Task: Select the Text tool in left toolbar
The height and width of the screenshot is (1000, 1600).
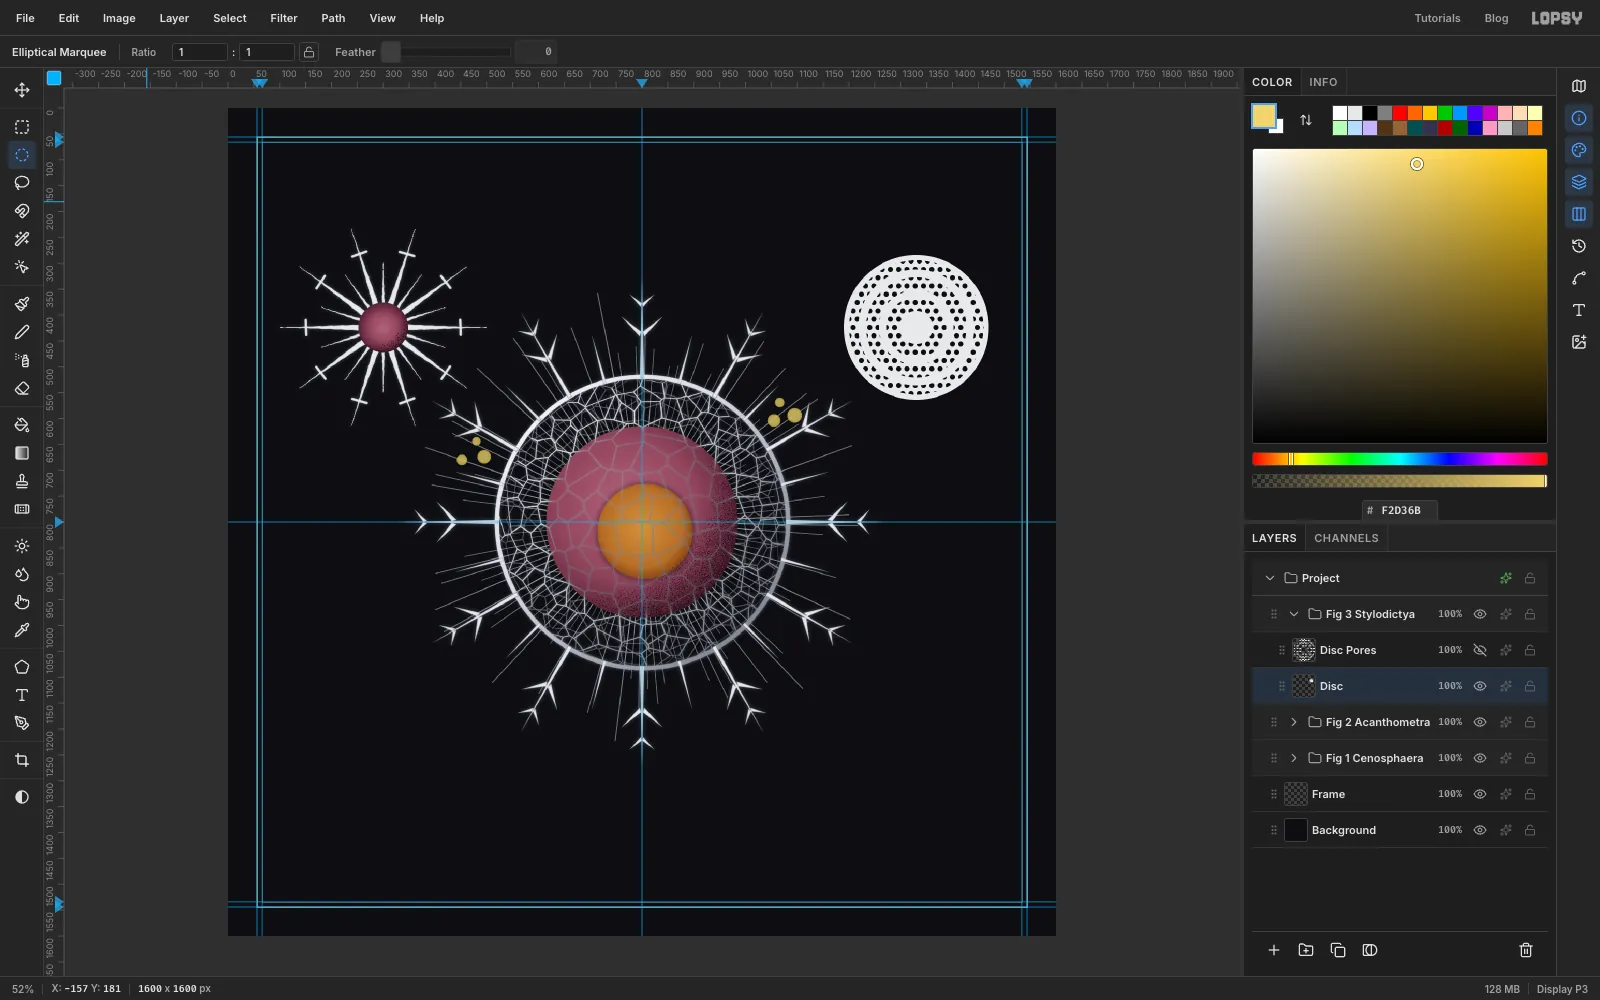Action: pos(22,695)
